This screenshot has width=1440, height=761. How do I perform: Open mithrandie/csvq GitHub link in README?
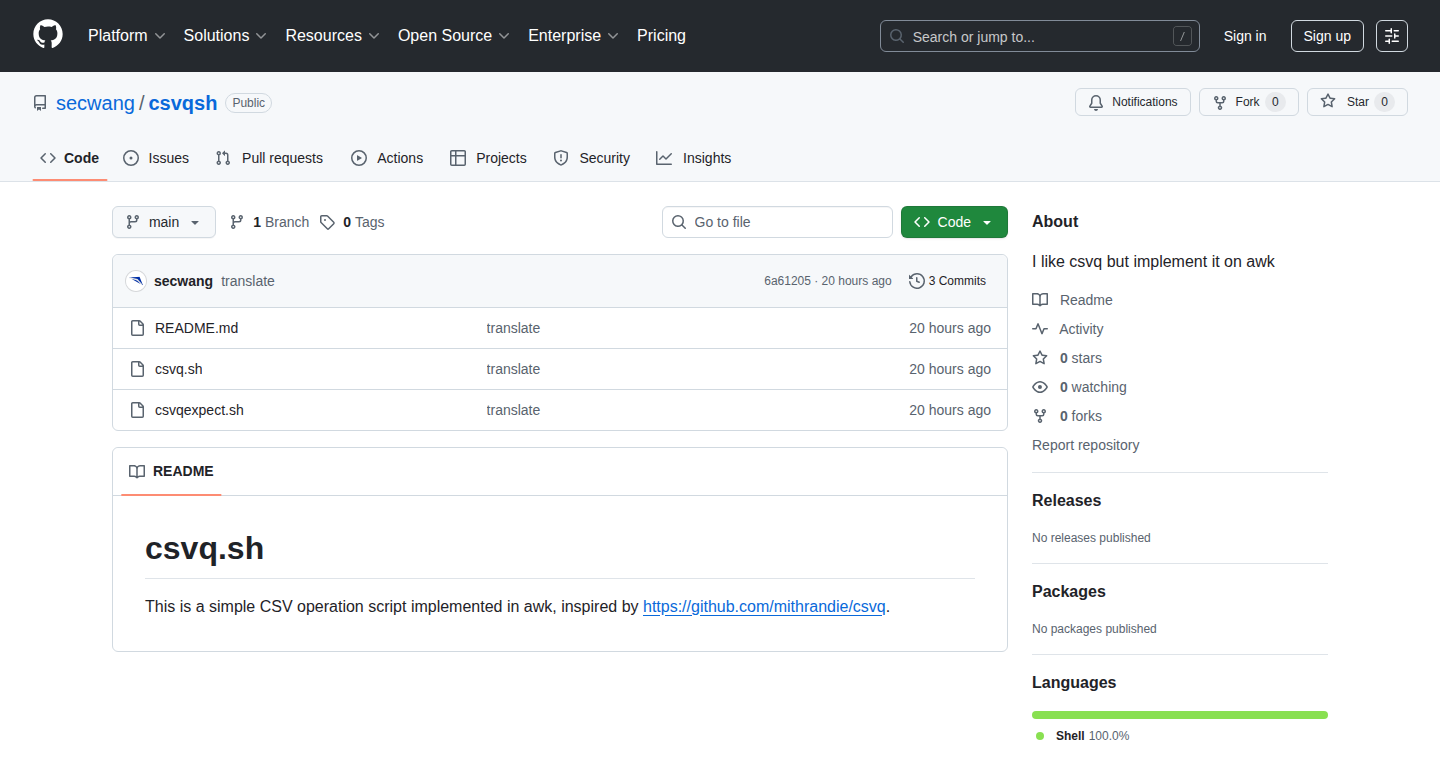point(764,606)
